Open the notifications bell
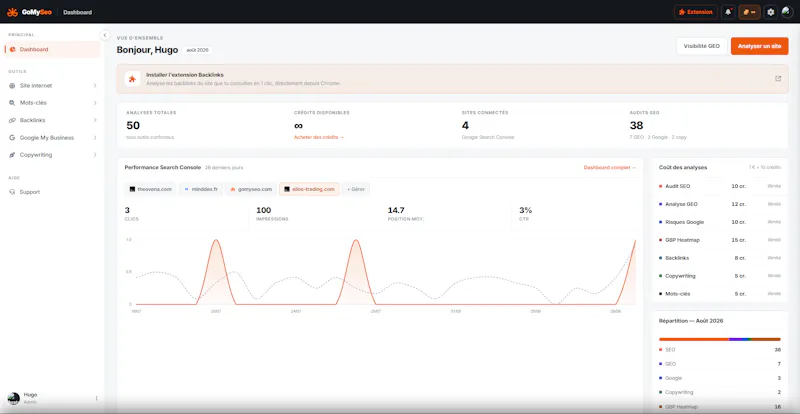The image size is (800, 414). click(x=728, y=12)
